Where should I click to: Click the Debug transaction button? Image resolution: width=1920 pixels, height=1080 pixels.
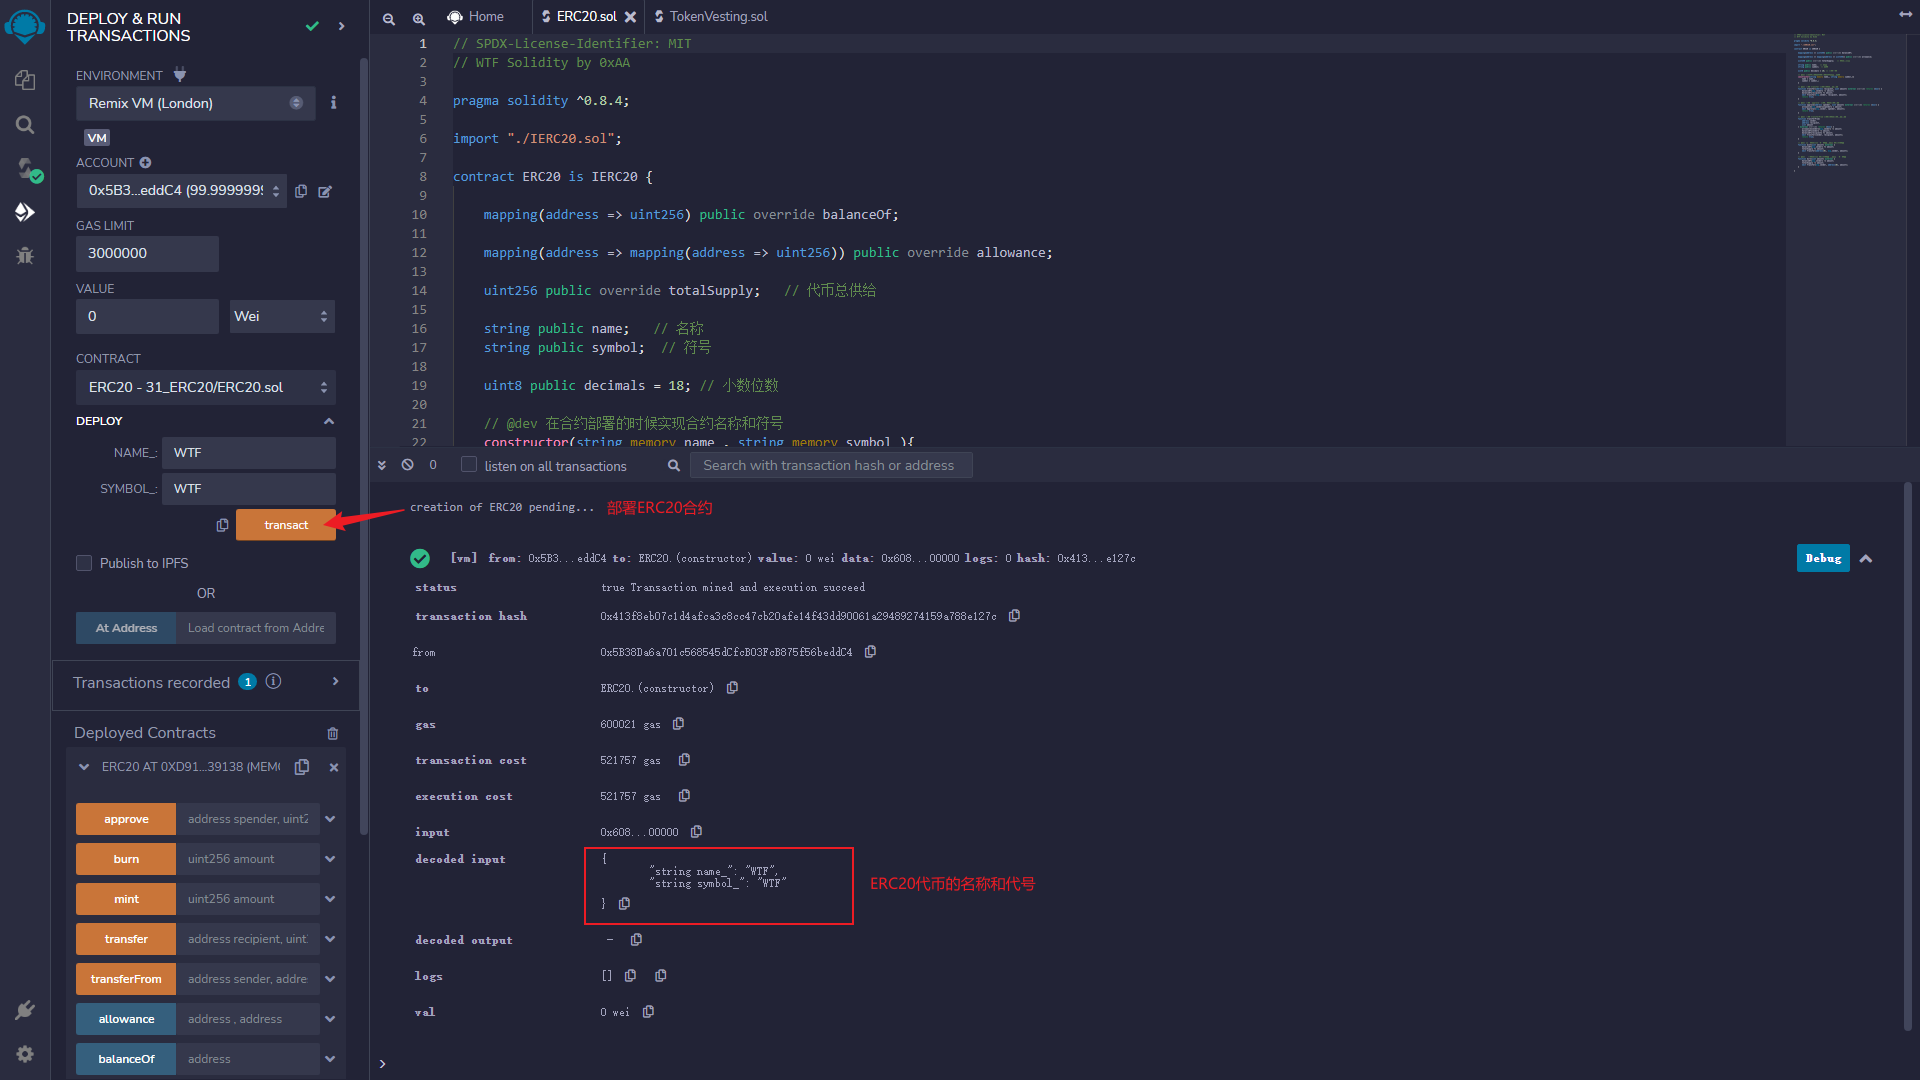[x=1823, y=558]
